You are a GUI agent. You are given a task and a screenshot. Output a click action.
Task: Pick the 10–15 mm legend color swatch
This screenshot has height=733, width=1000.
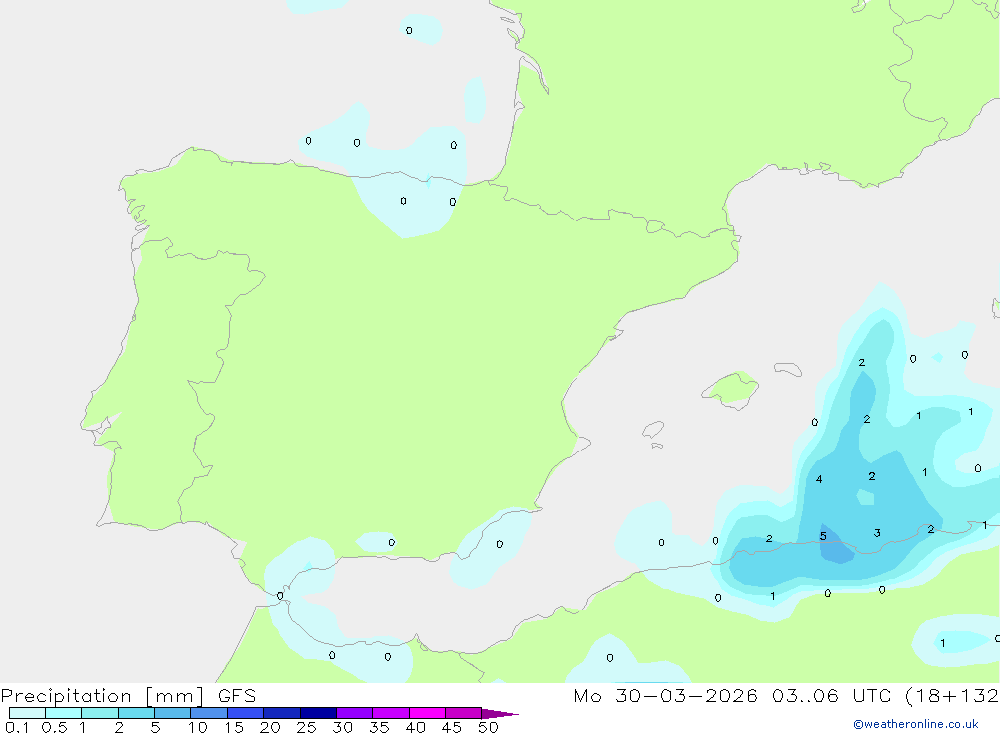209,713
